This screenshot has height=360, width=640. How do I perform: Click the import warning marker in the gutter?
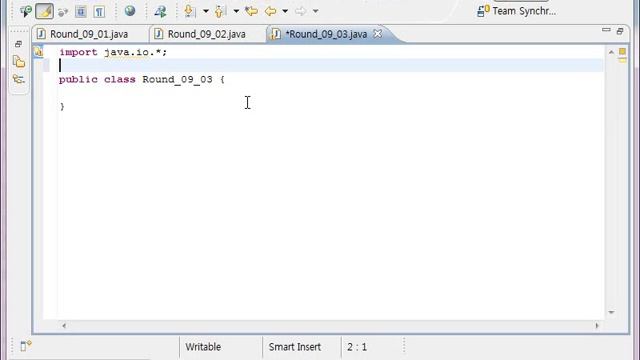coord(38,52)
